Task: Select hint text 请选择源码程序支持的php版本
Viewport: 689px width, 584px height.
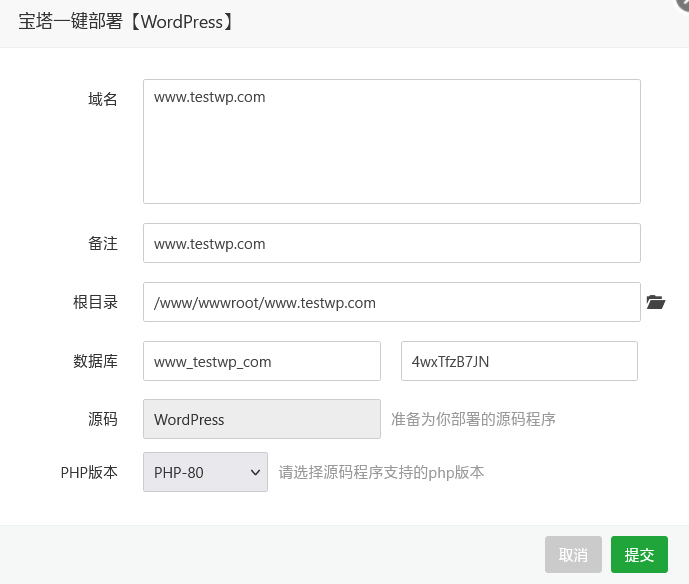Action: pos(381,472)
